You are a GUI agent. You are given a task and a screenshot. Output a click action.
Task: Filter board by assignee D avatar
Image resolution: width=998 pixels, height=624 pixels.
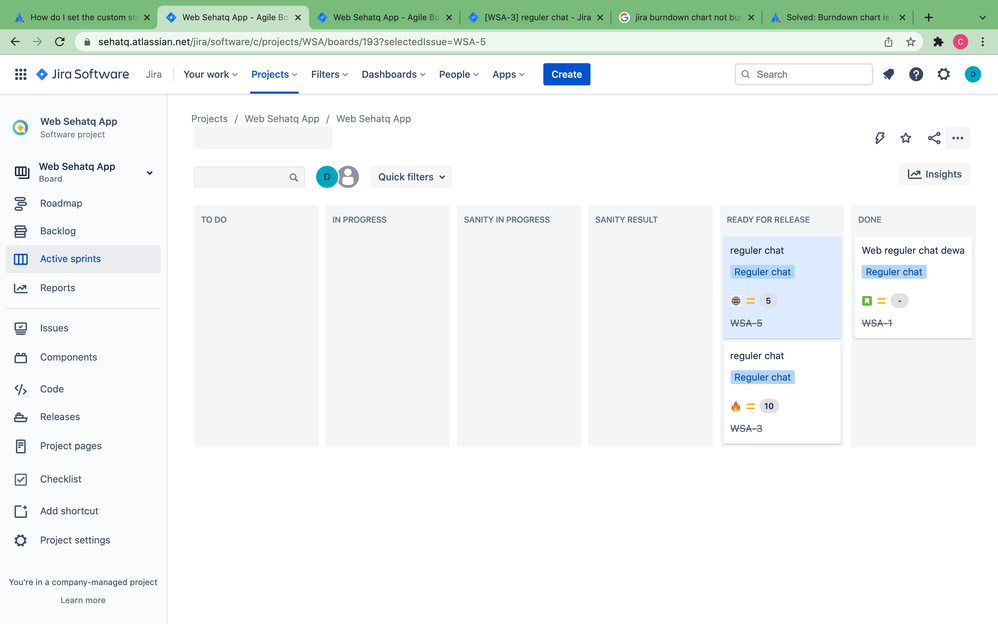click(x=327, y=176)
